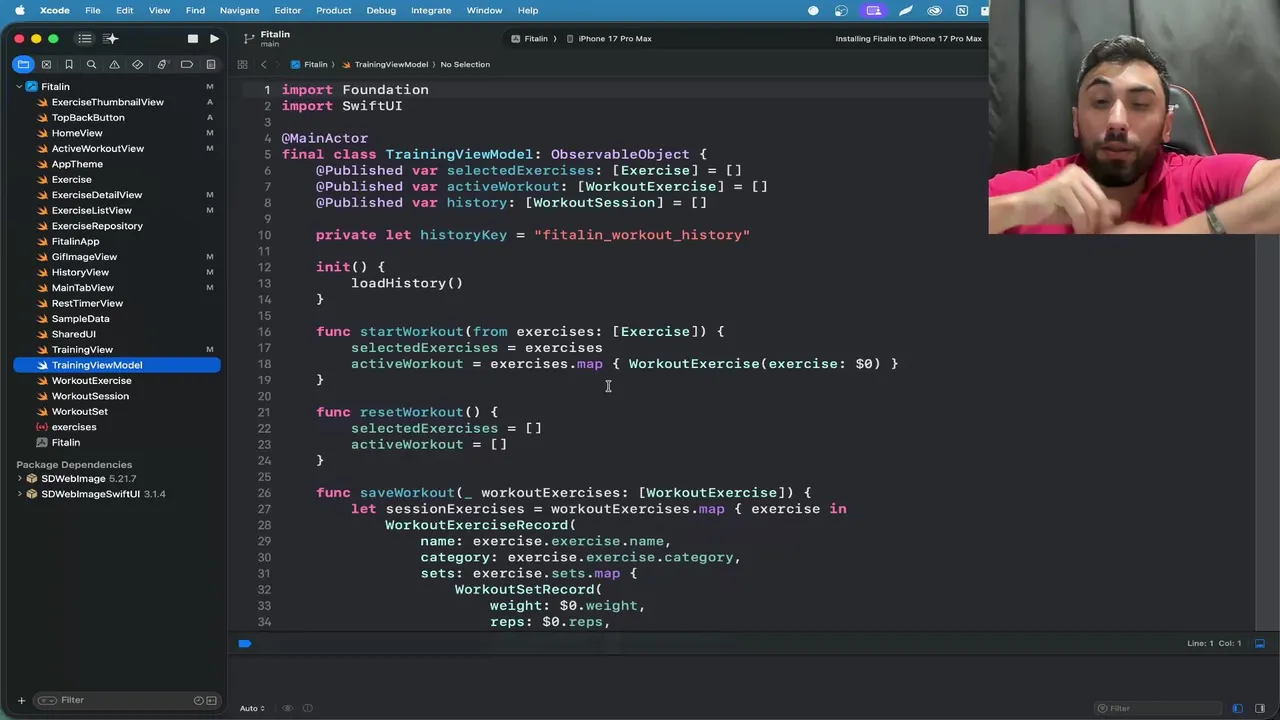Open the branch icon for Fitalin main
The height and width of the screenshot is (720, 1280).
tap(249, 39)
